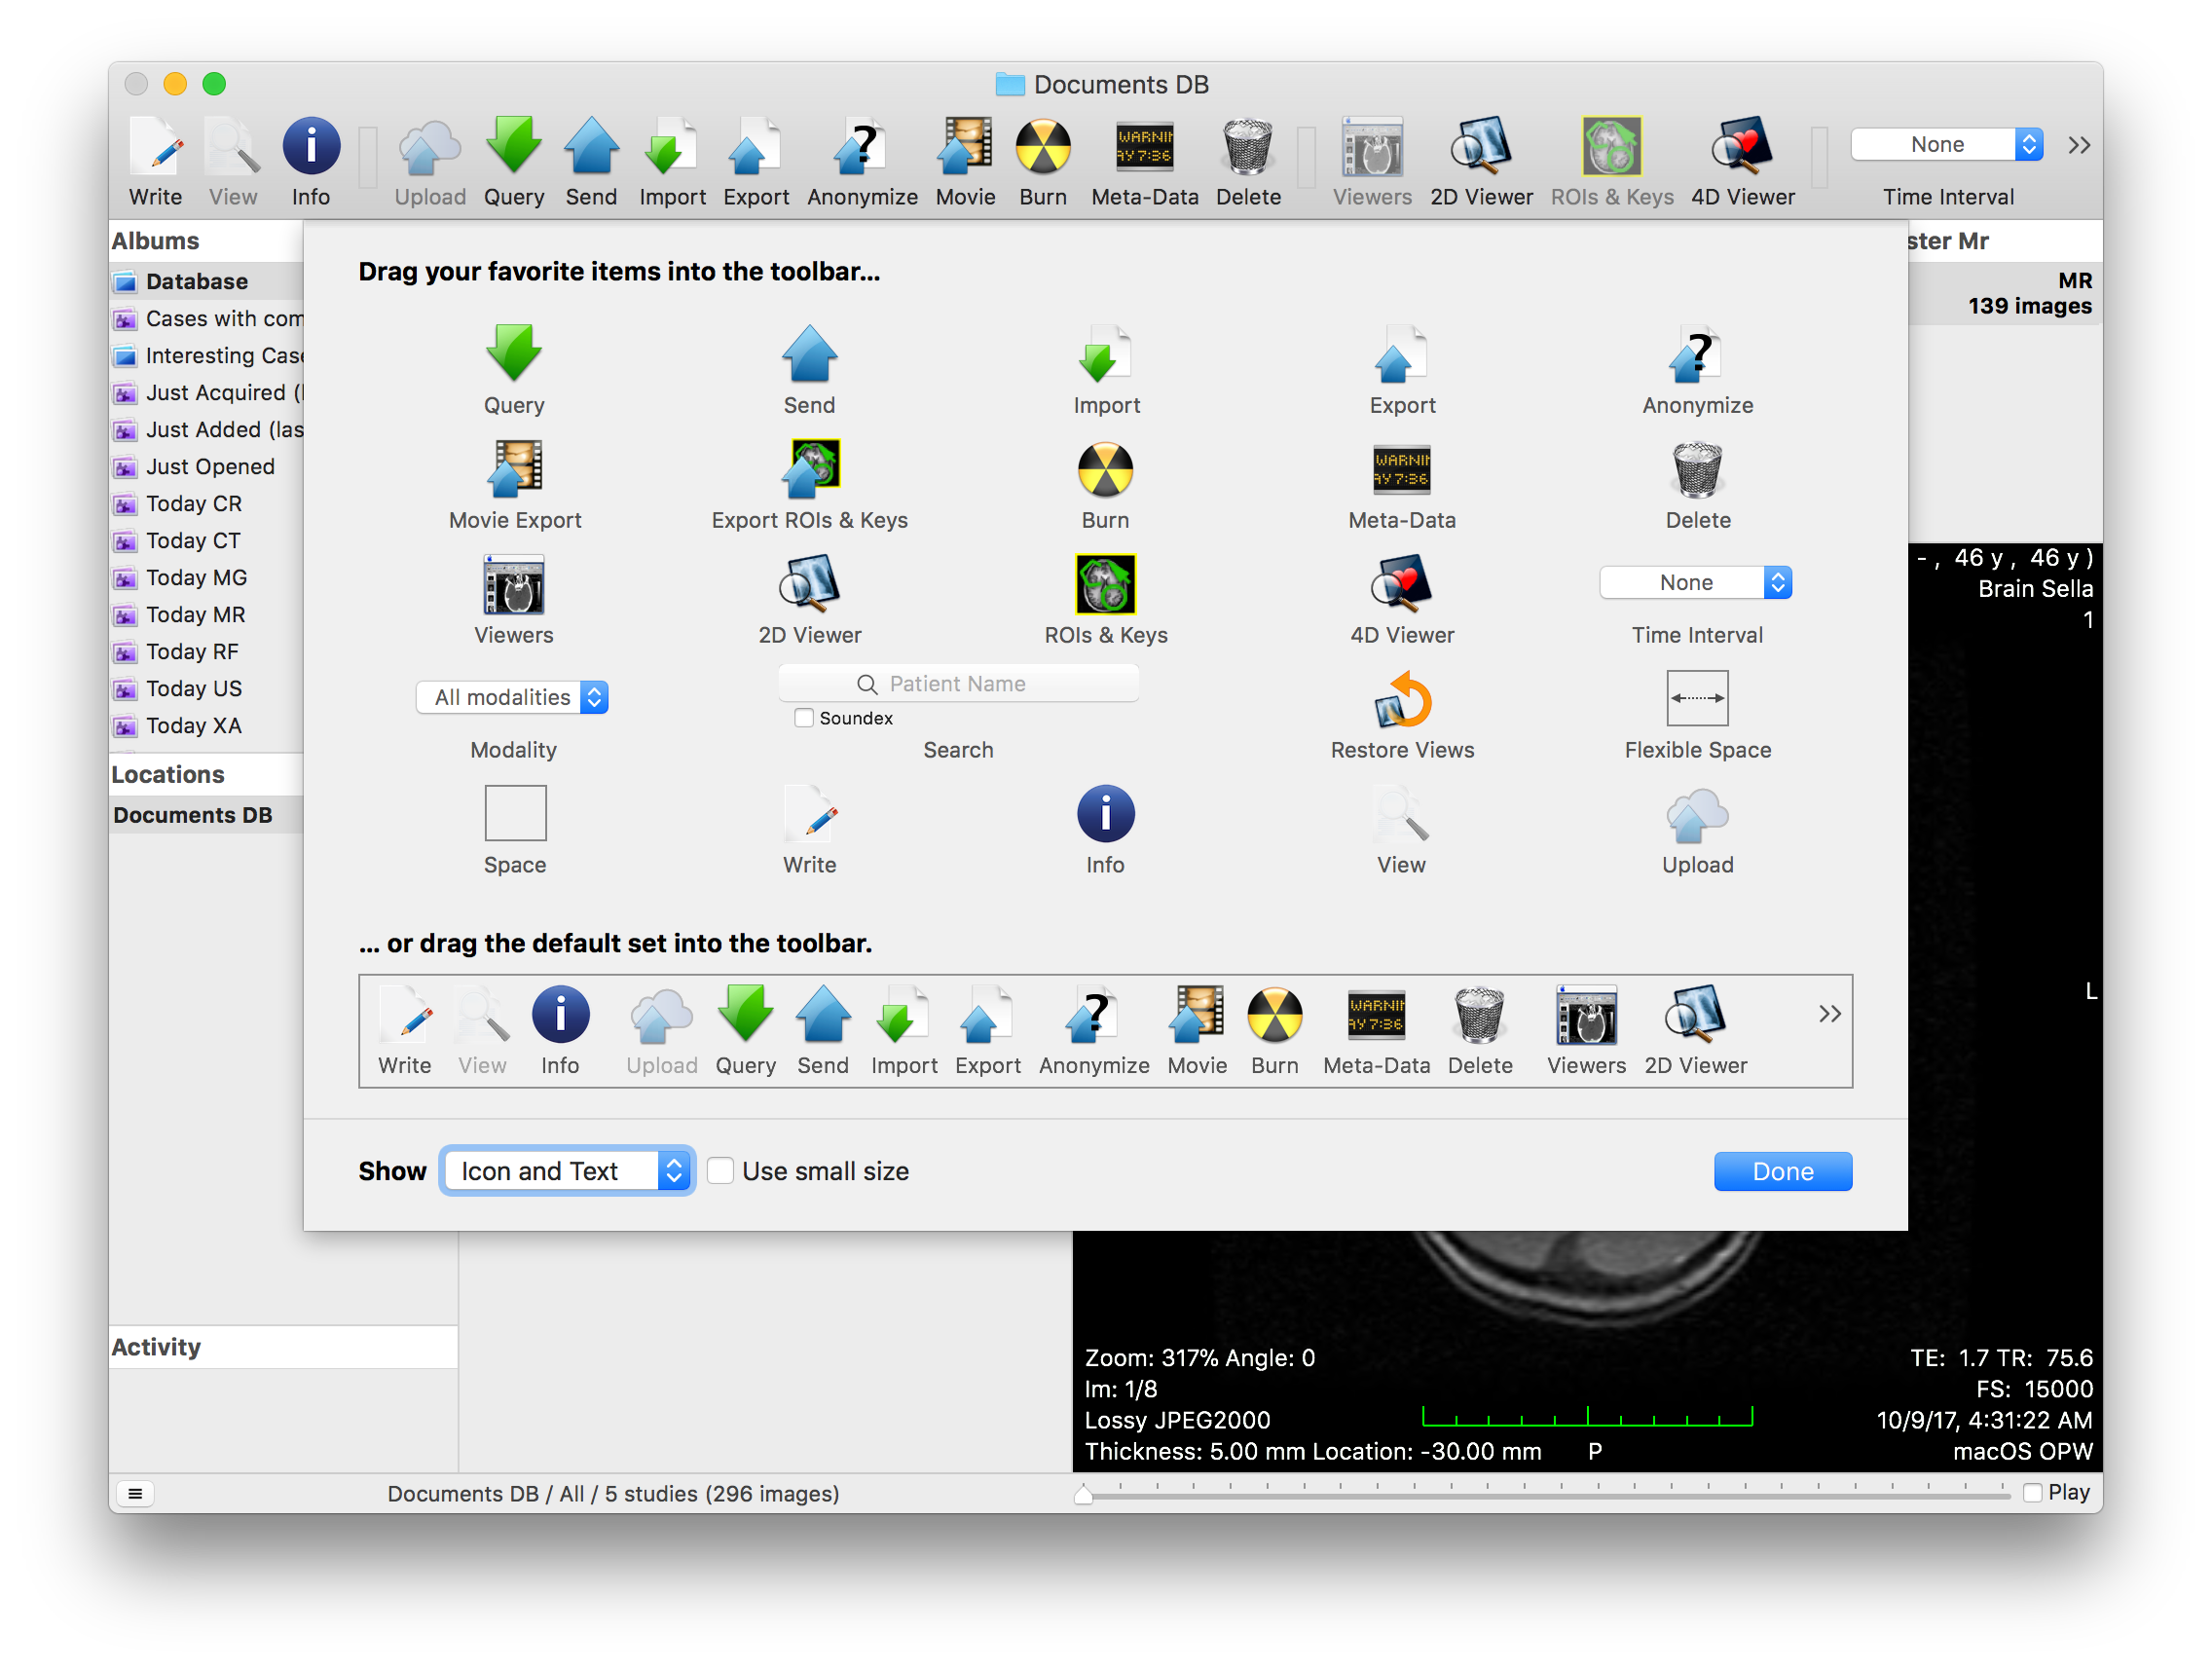Click the macOS yellow minimize window button
The width and height of the screenshot is (2212, 1669).
click(x=175, y=84)
